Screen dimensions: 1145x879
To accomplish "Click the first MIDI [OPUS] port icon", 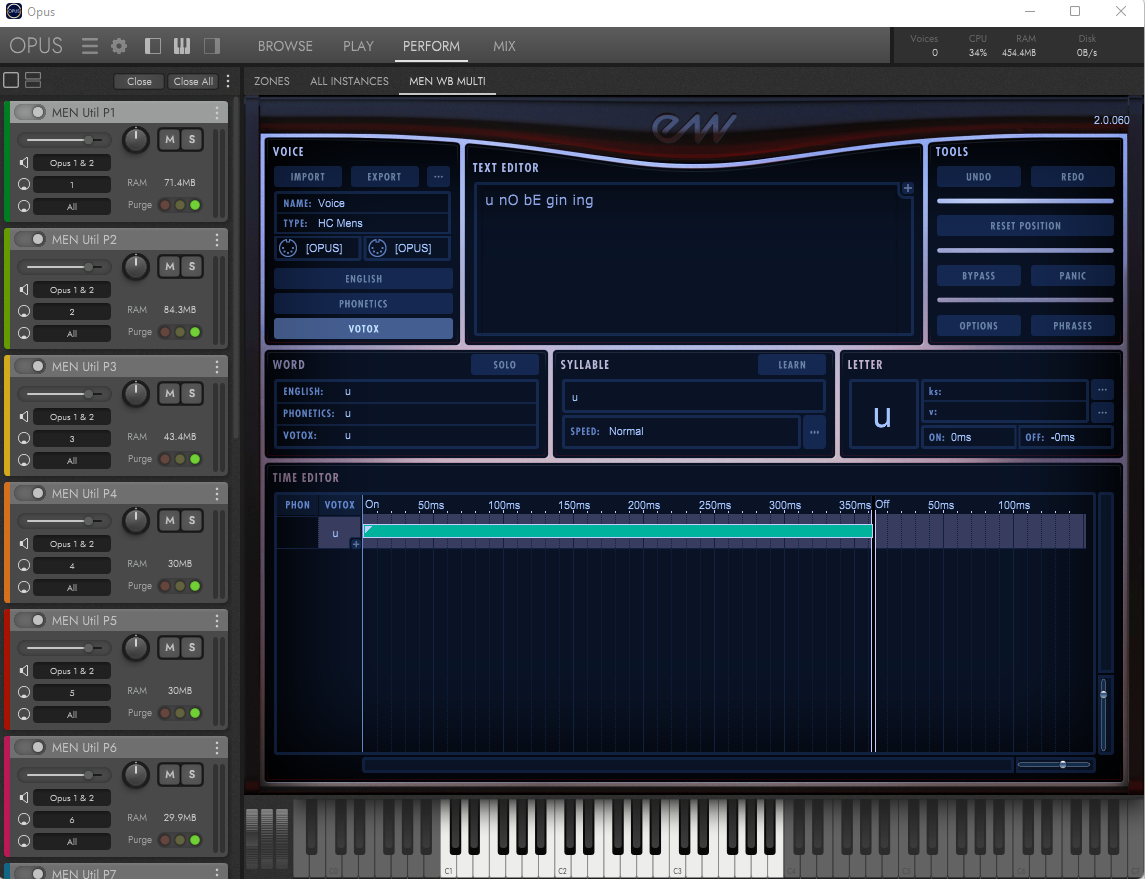I will [x=288, y=248].
